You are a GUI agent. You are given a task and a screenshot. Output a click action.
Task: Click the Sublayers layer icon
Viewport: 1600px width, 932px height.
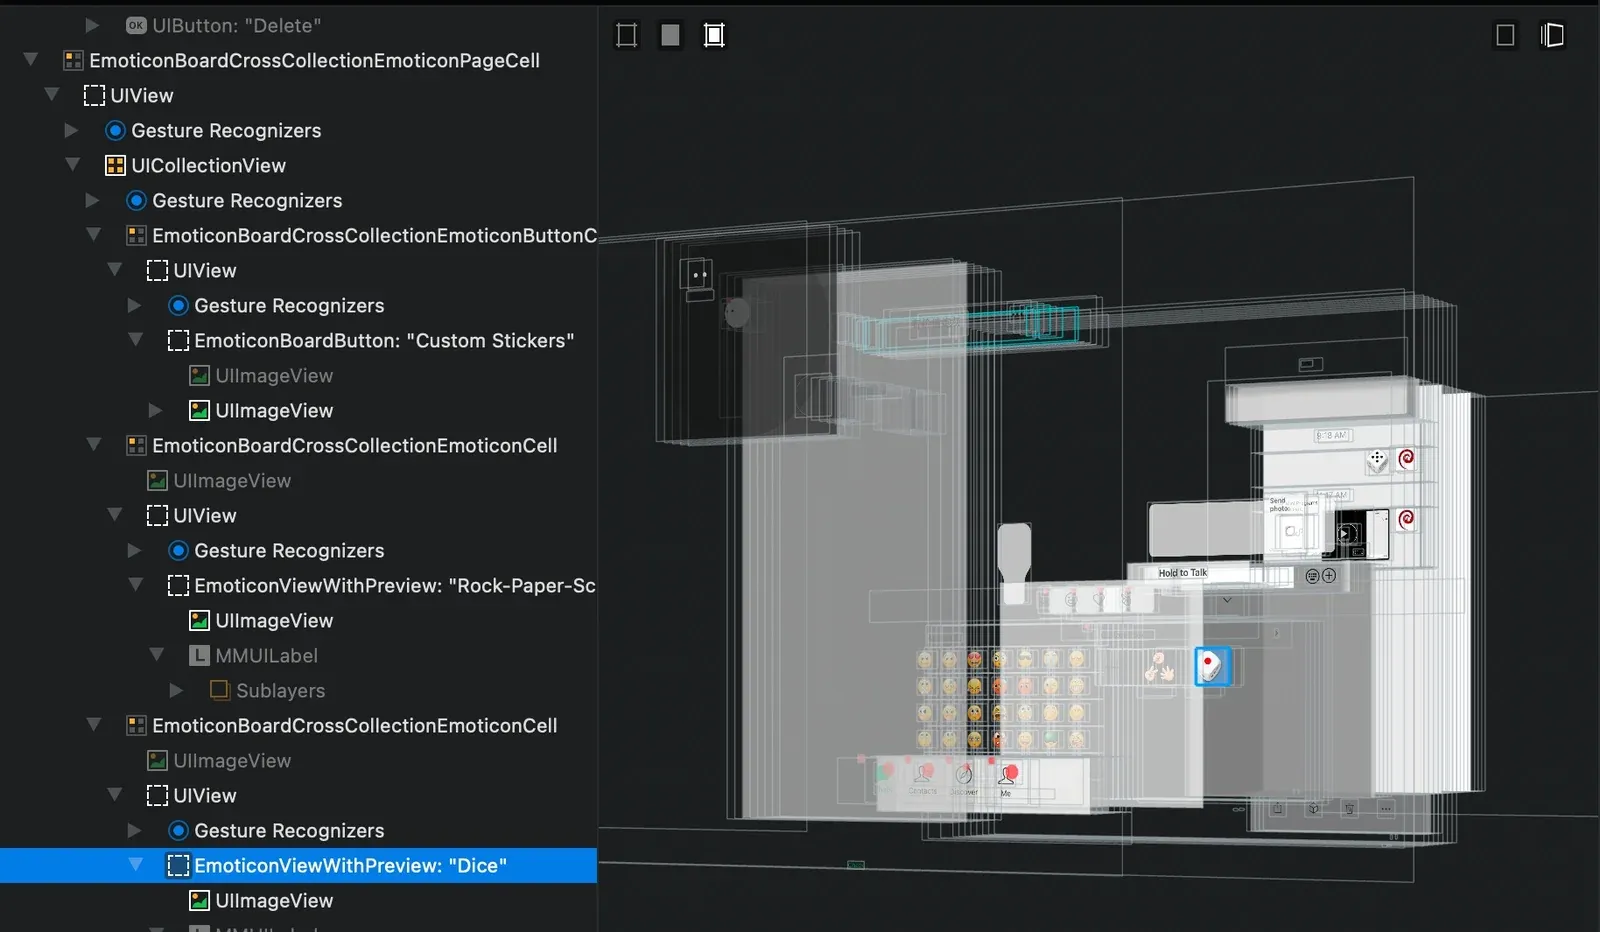point(220,690)
